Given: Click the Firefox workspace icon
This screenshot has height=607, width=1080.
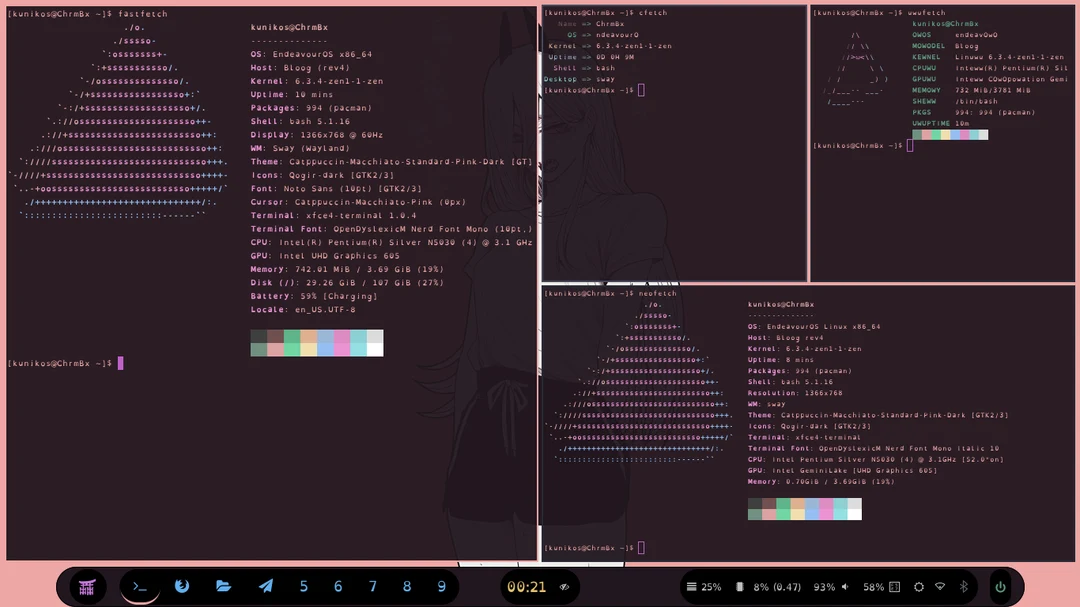Looking at the screenshot, I should click(x=182, y=587).
